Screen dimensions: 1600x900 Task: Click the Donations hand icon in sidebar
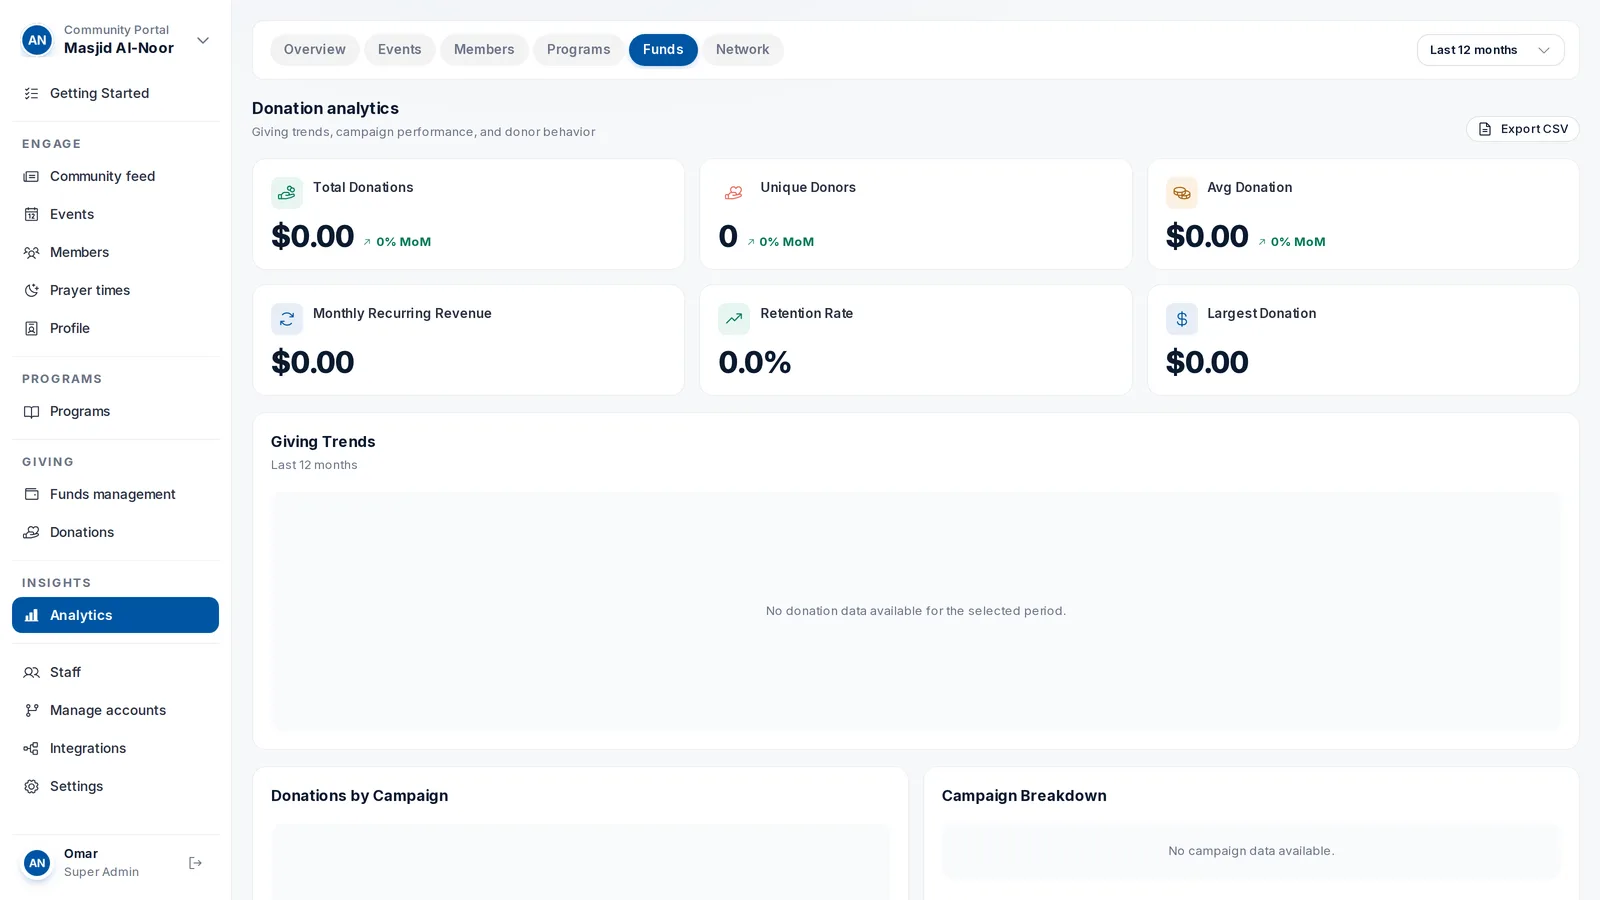coord(31,532)
